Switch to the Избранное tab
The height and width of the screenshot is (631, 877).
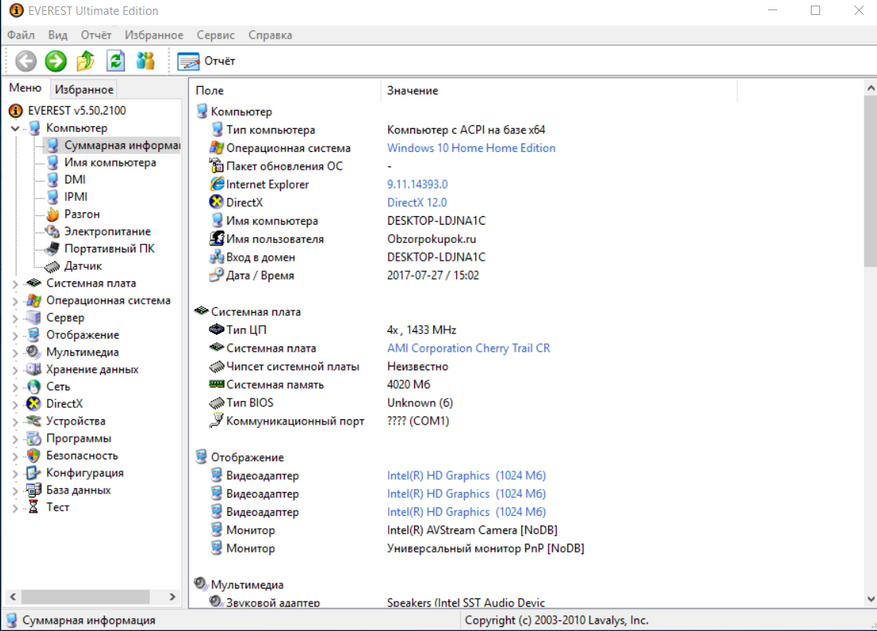coord(84,89)
